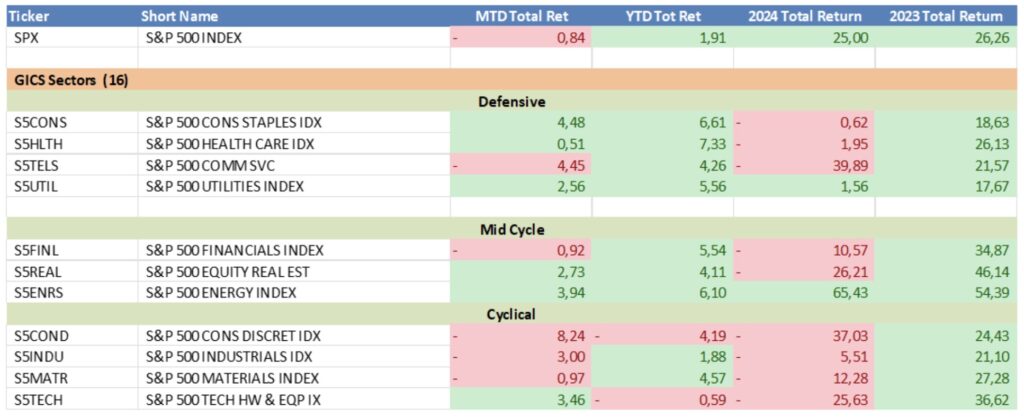This screenshot has height=417, width=1024.
Task: Select the S5TELS ticker cell
Action: (x=38, y=165)
